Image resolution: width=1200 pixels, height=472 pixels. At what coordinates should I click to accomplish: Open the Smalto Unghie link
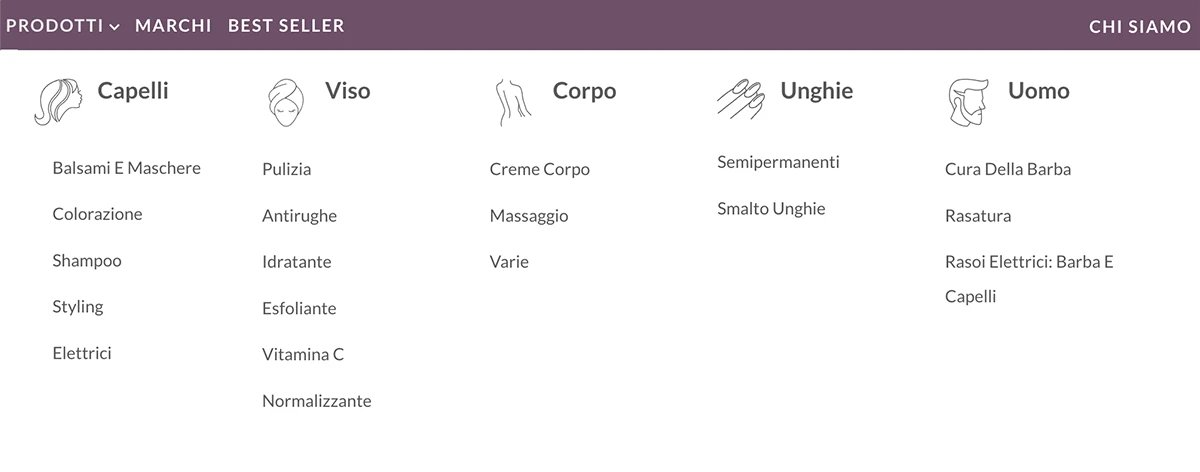click(771, 209)
